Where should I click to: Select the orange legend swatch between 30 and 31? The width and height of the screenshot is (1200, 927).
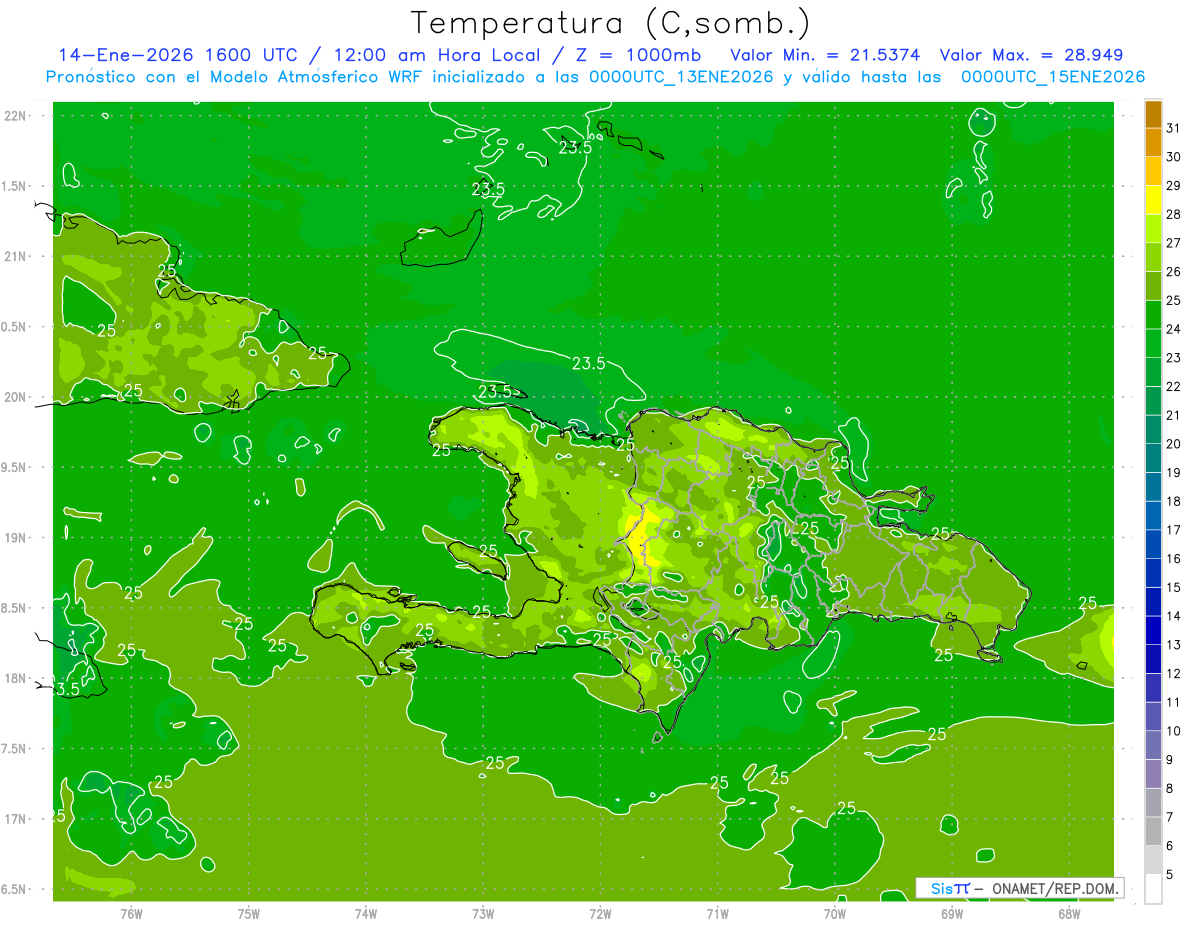click(x=1153, y=142)
